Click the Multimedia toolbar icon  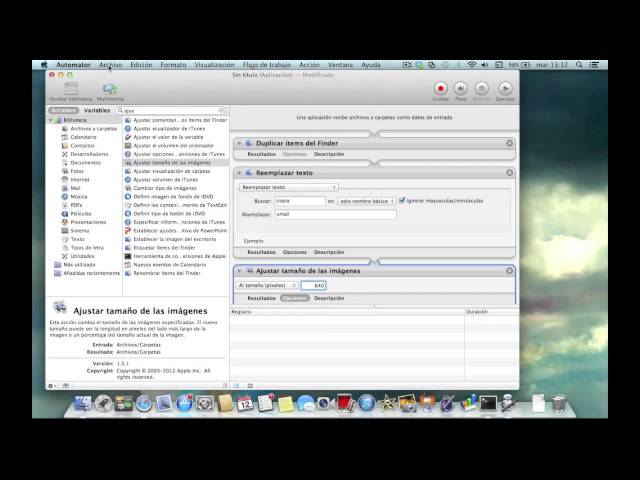click(x=110, y=89)
